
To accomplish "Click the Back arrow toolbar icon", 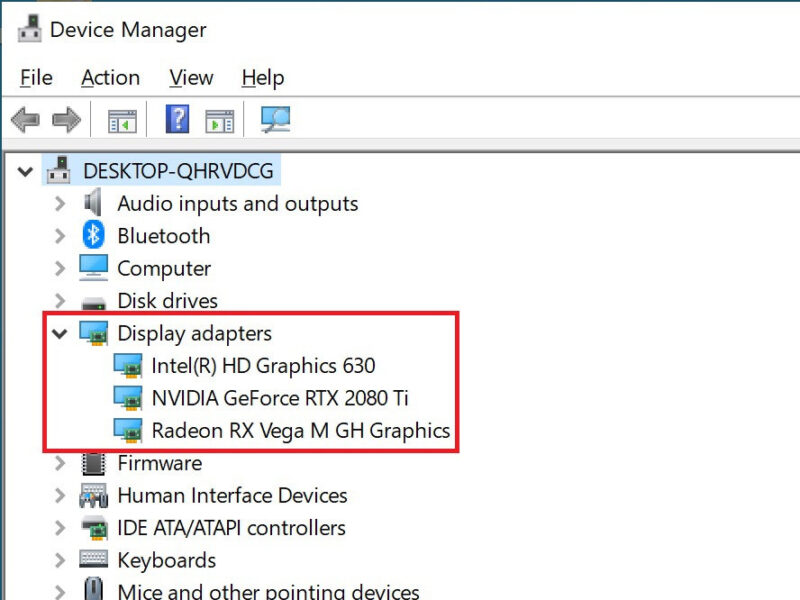I will (25, 120).
